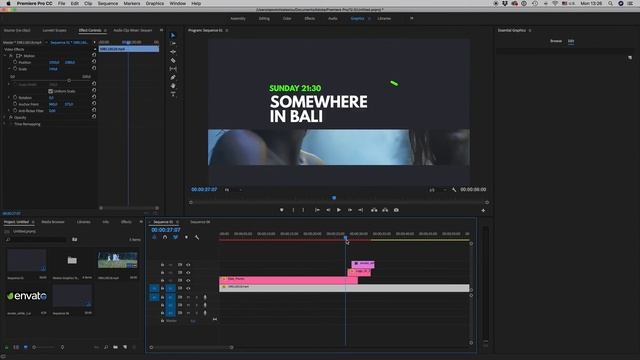Expand the Rotation property

(9, 98)
